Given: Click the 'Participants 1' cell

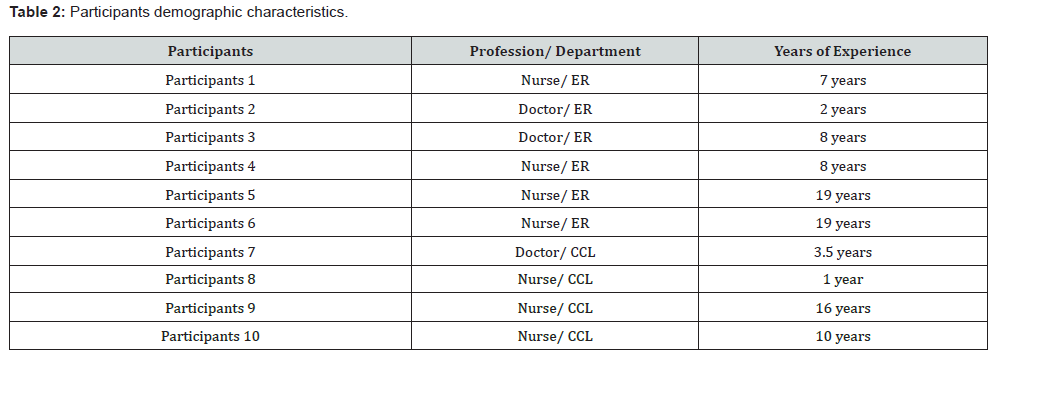Looking at the screenshot, I should click(210, 80).
